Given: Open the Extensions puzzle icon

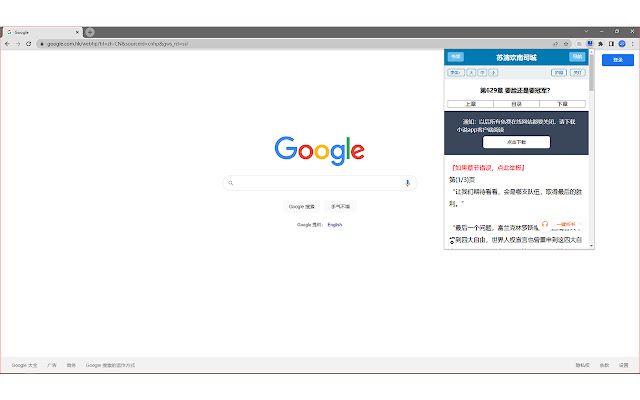Looking at the screenshot, I should click(600, 44).
